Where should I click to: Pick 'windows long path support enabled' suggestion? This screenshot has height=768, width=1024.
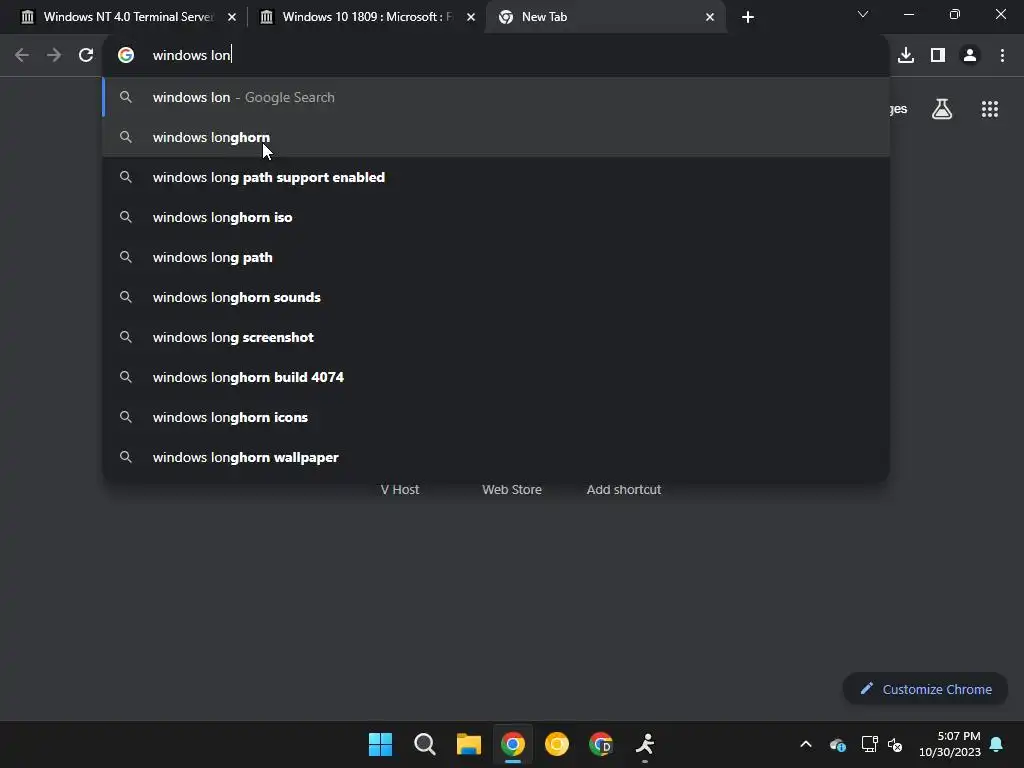(x=496, y=177)
